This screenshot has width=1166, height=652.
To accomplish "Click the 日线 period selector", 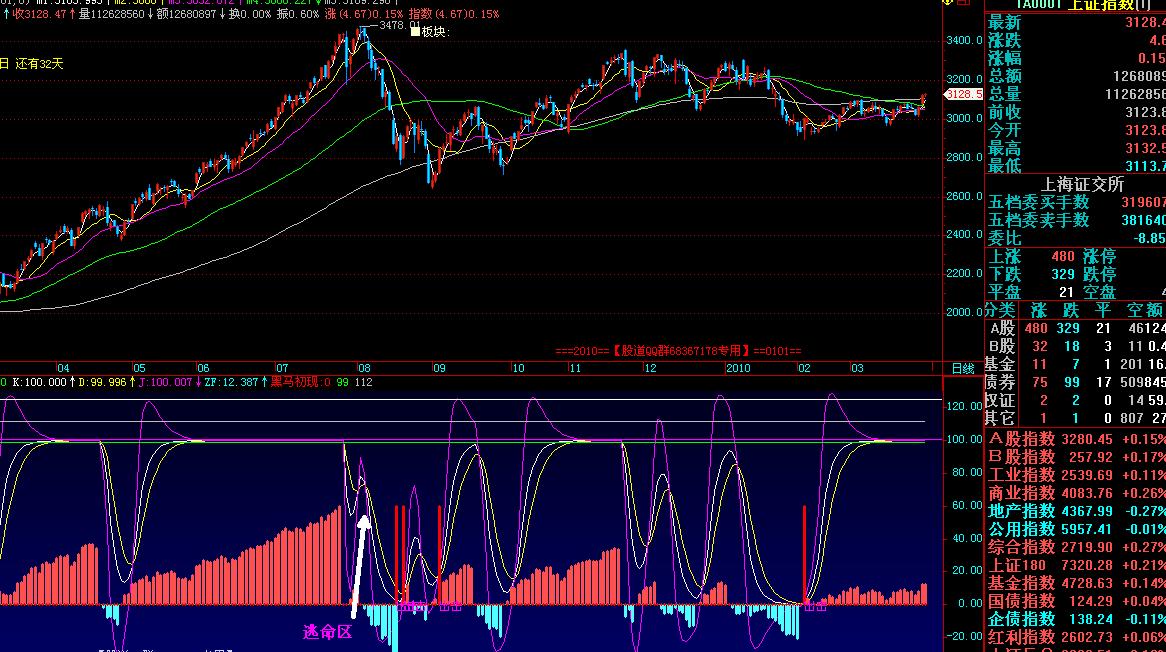I will click(962, 368).
